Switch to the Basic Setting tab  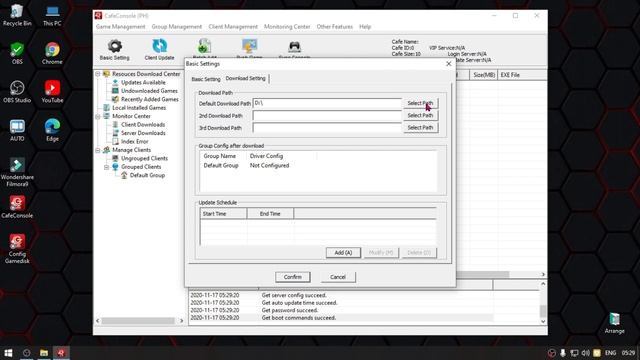[x=206, y=79]
